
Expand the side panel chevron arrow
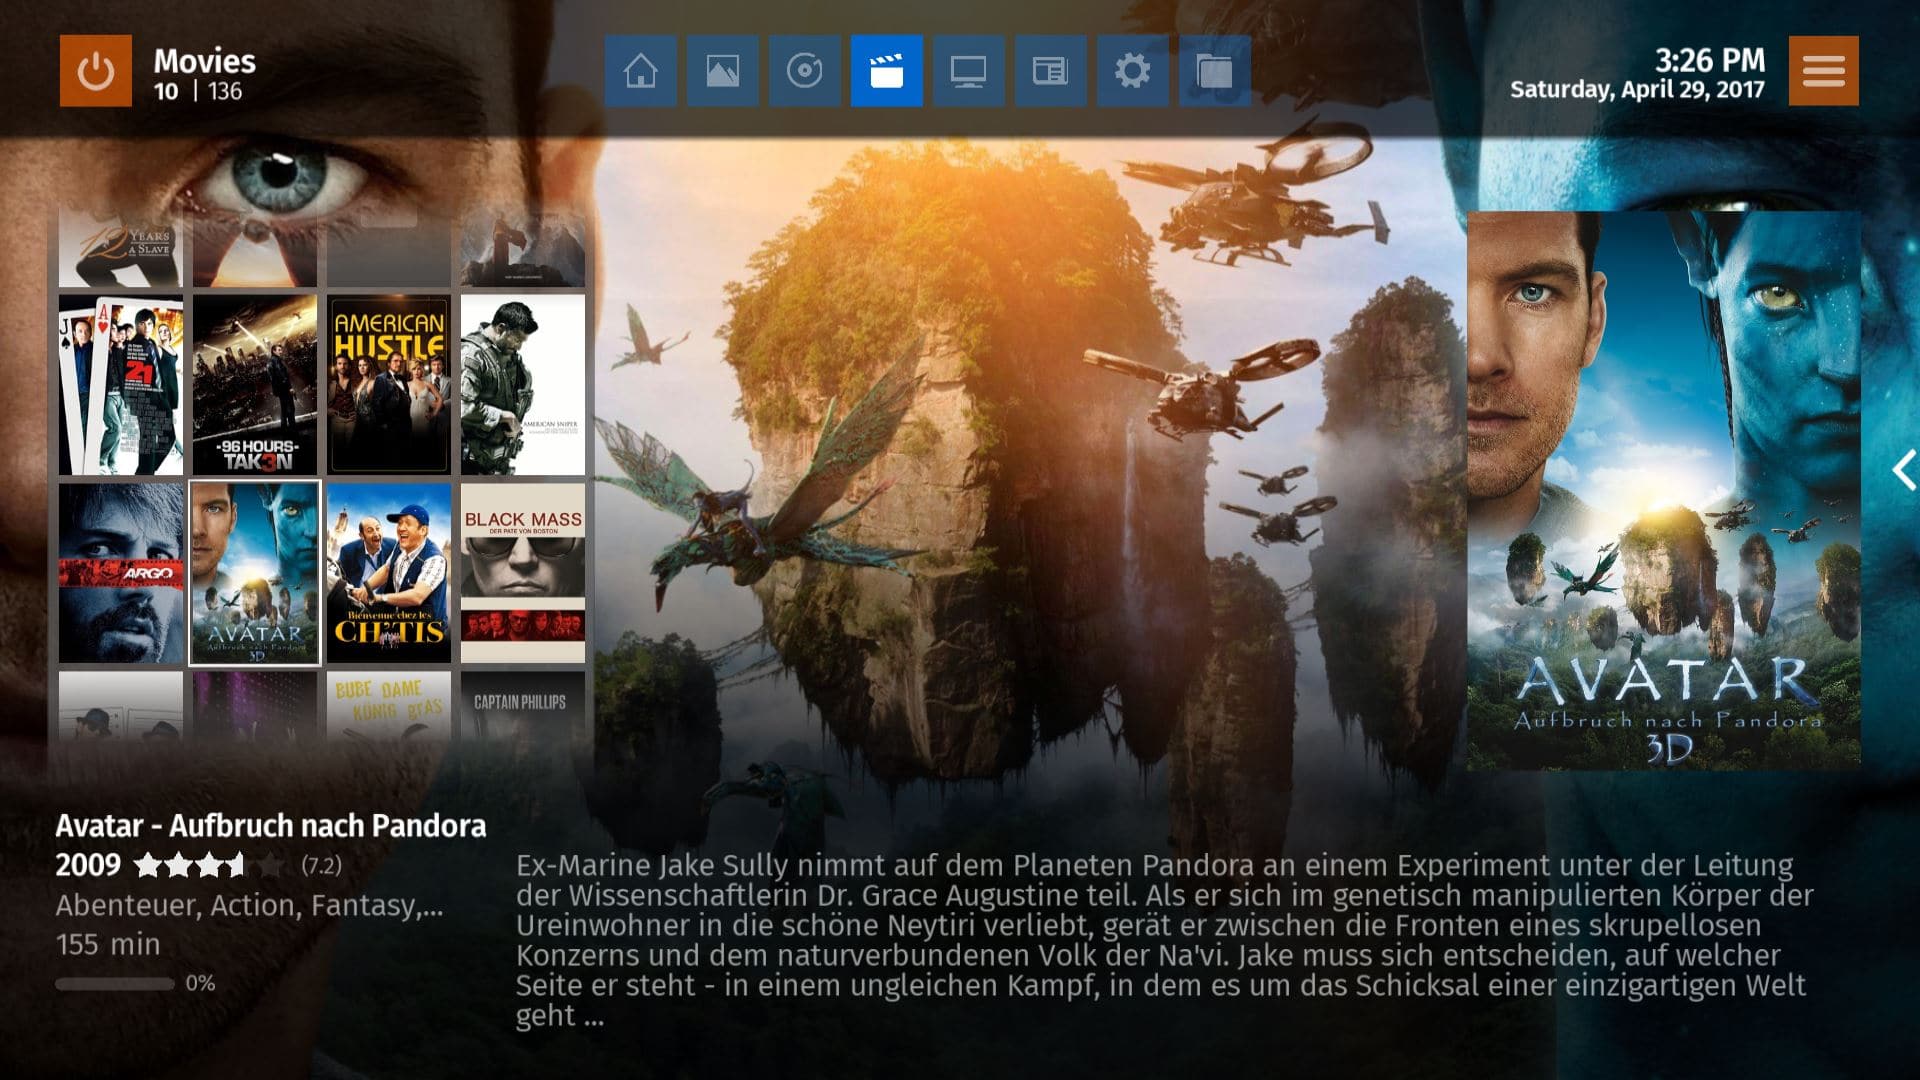coord(1903,470)
